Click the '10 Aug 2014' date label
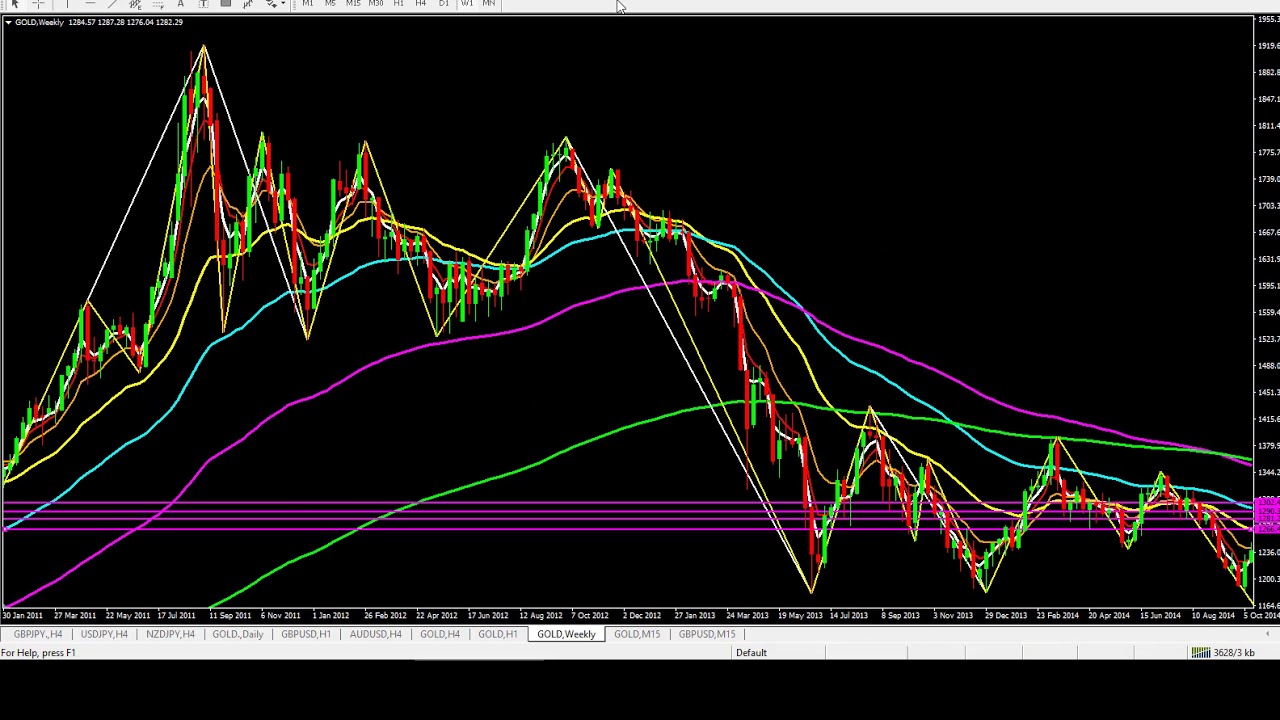Image resolution: width=1280 pixels, height=720 pixels. click(1213, 616)
